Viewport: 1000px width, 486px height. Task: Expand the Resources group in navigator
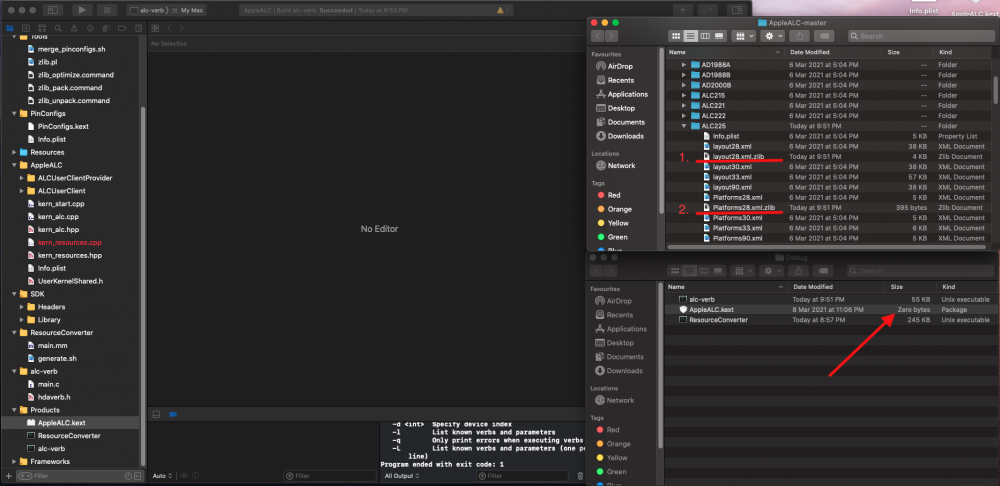[14, 152]
